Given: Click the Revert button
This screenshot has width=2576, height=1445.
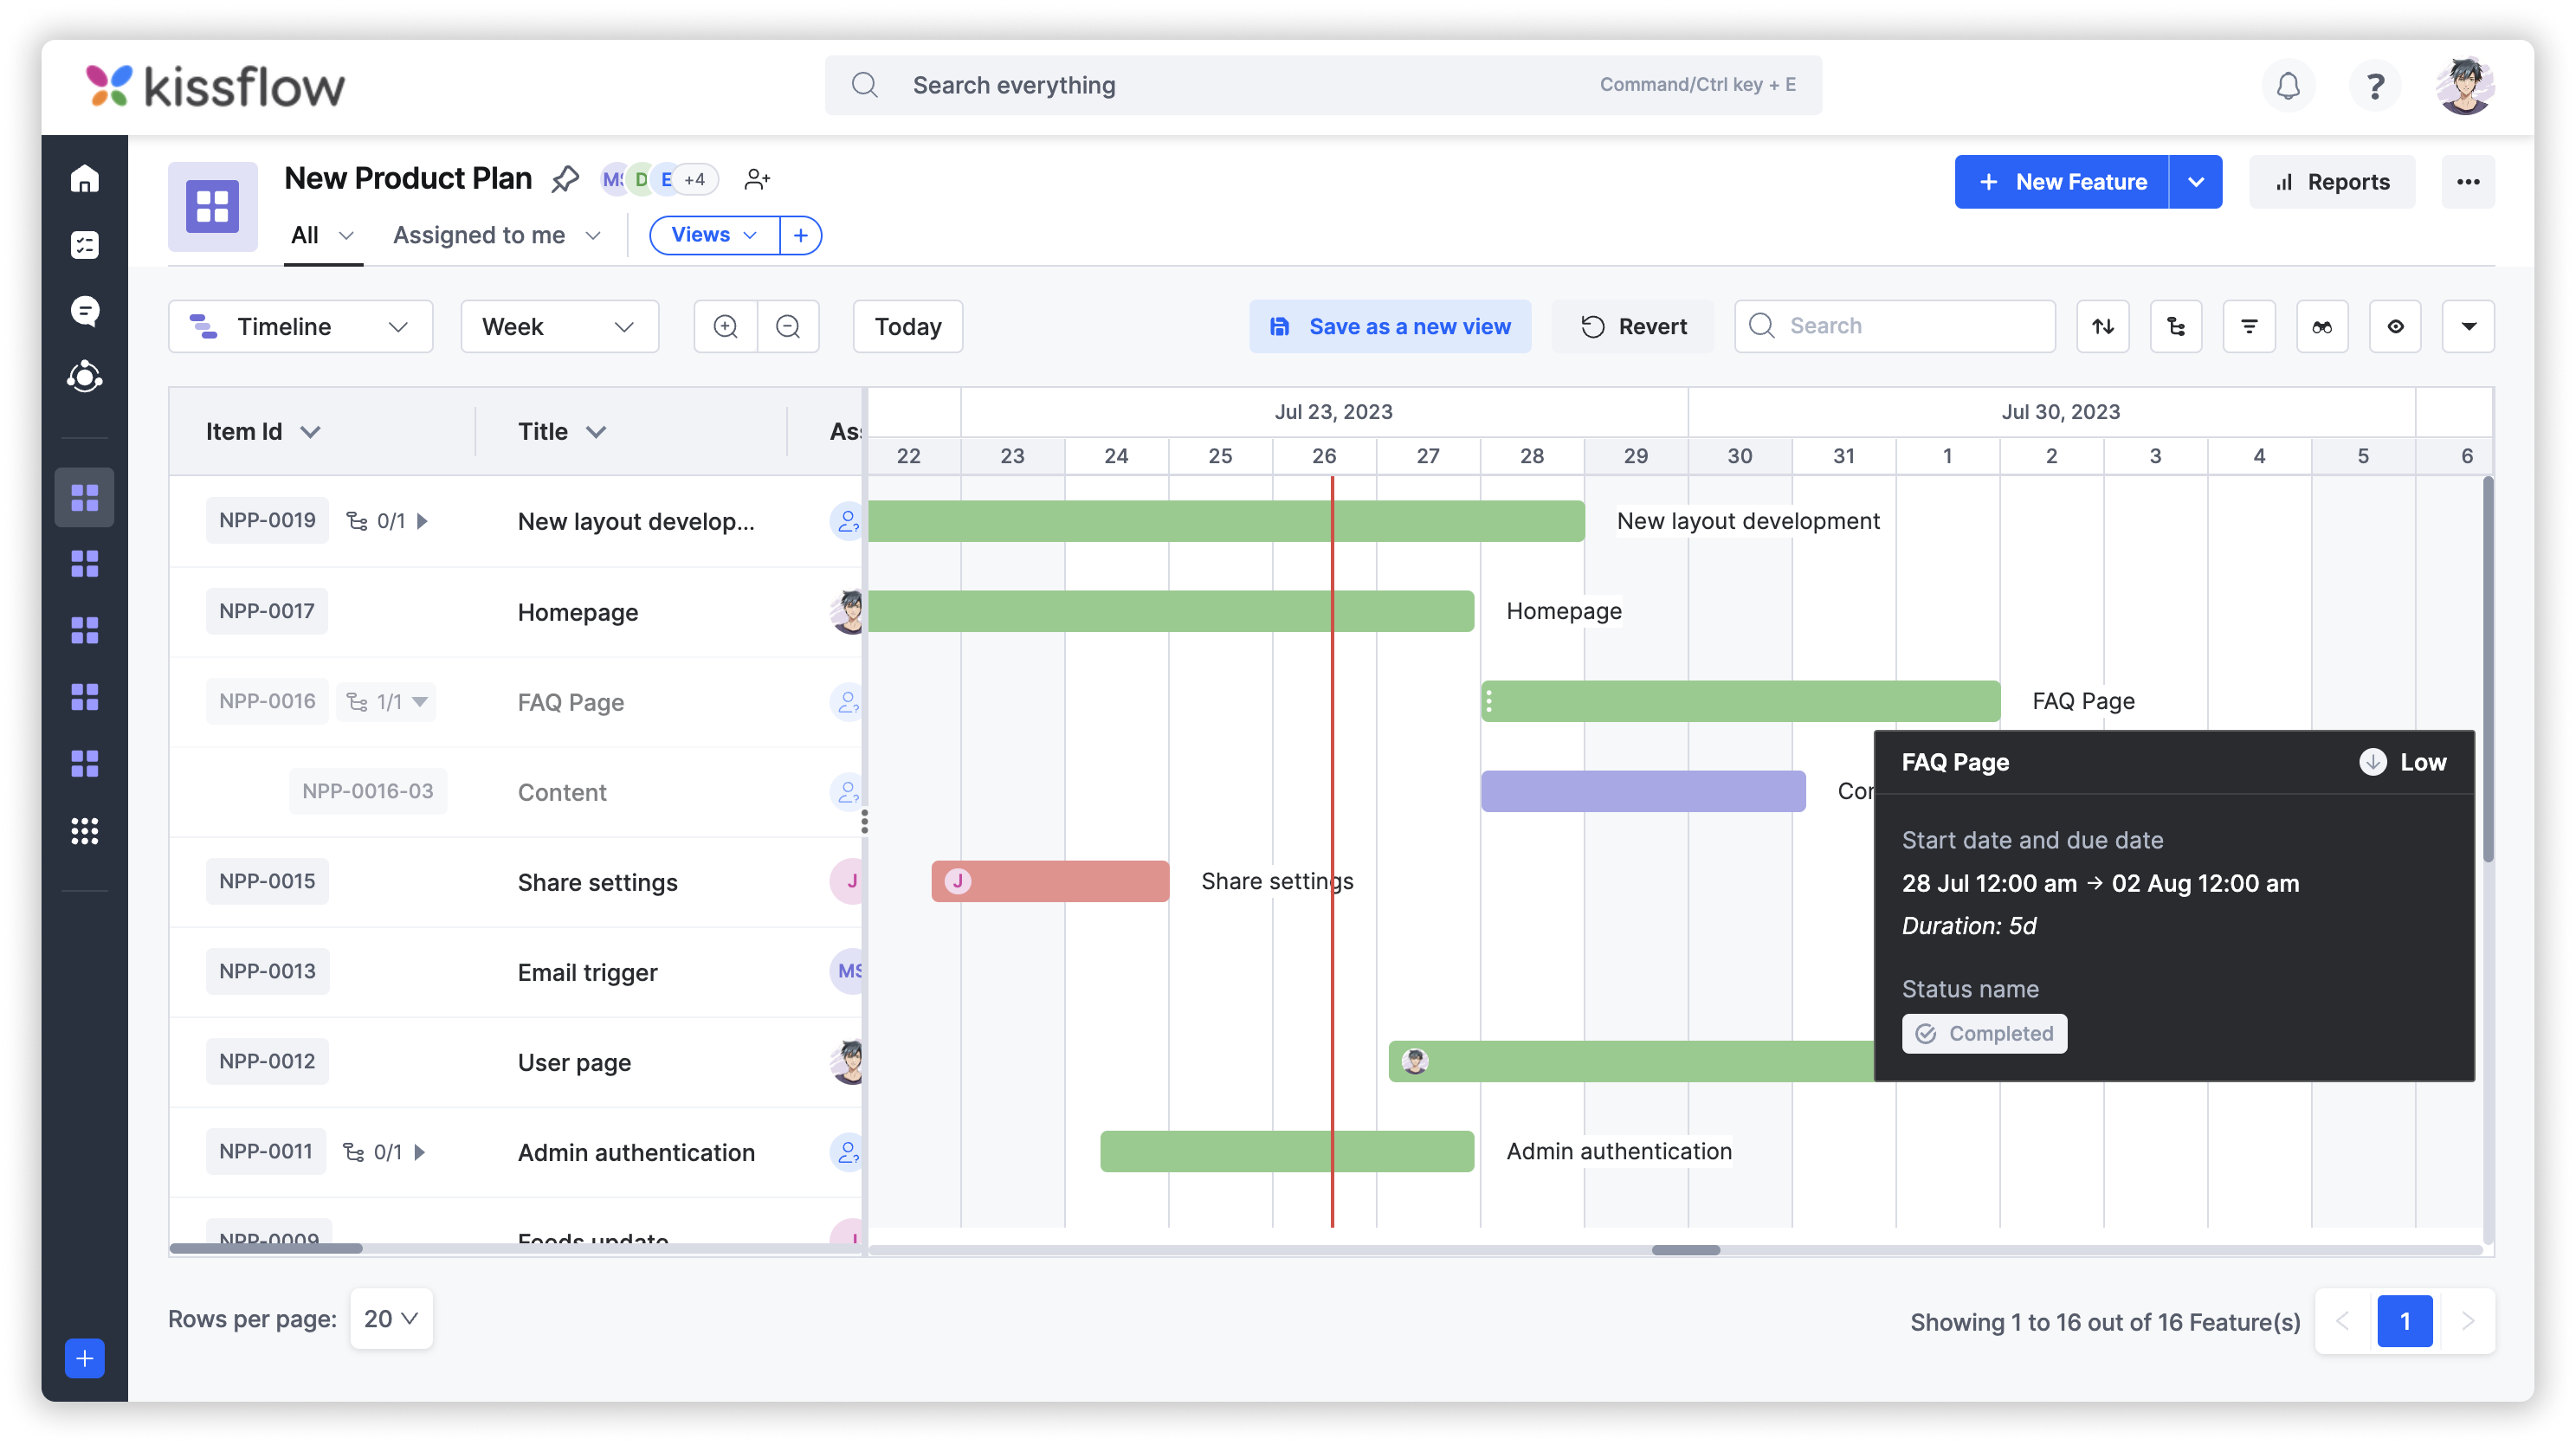Looking at the screenshot, I should (1633, 326).
